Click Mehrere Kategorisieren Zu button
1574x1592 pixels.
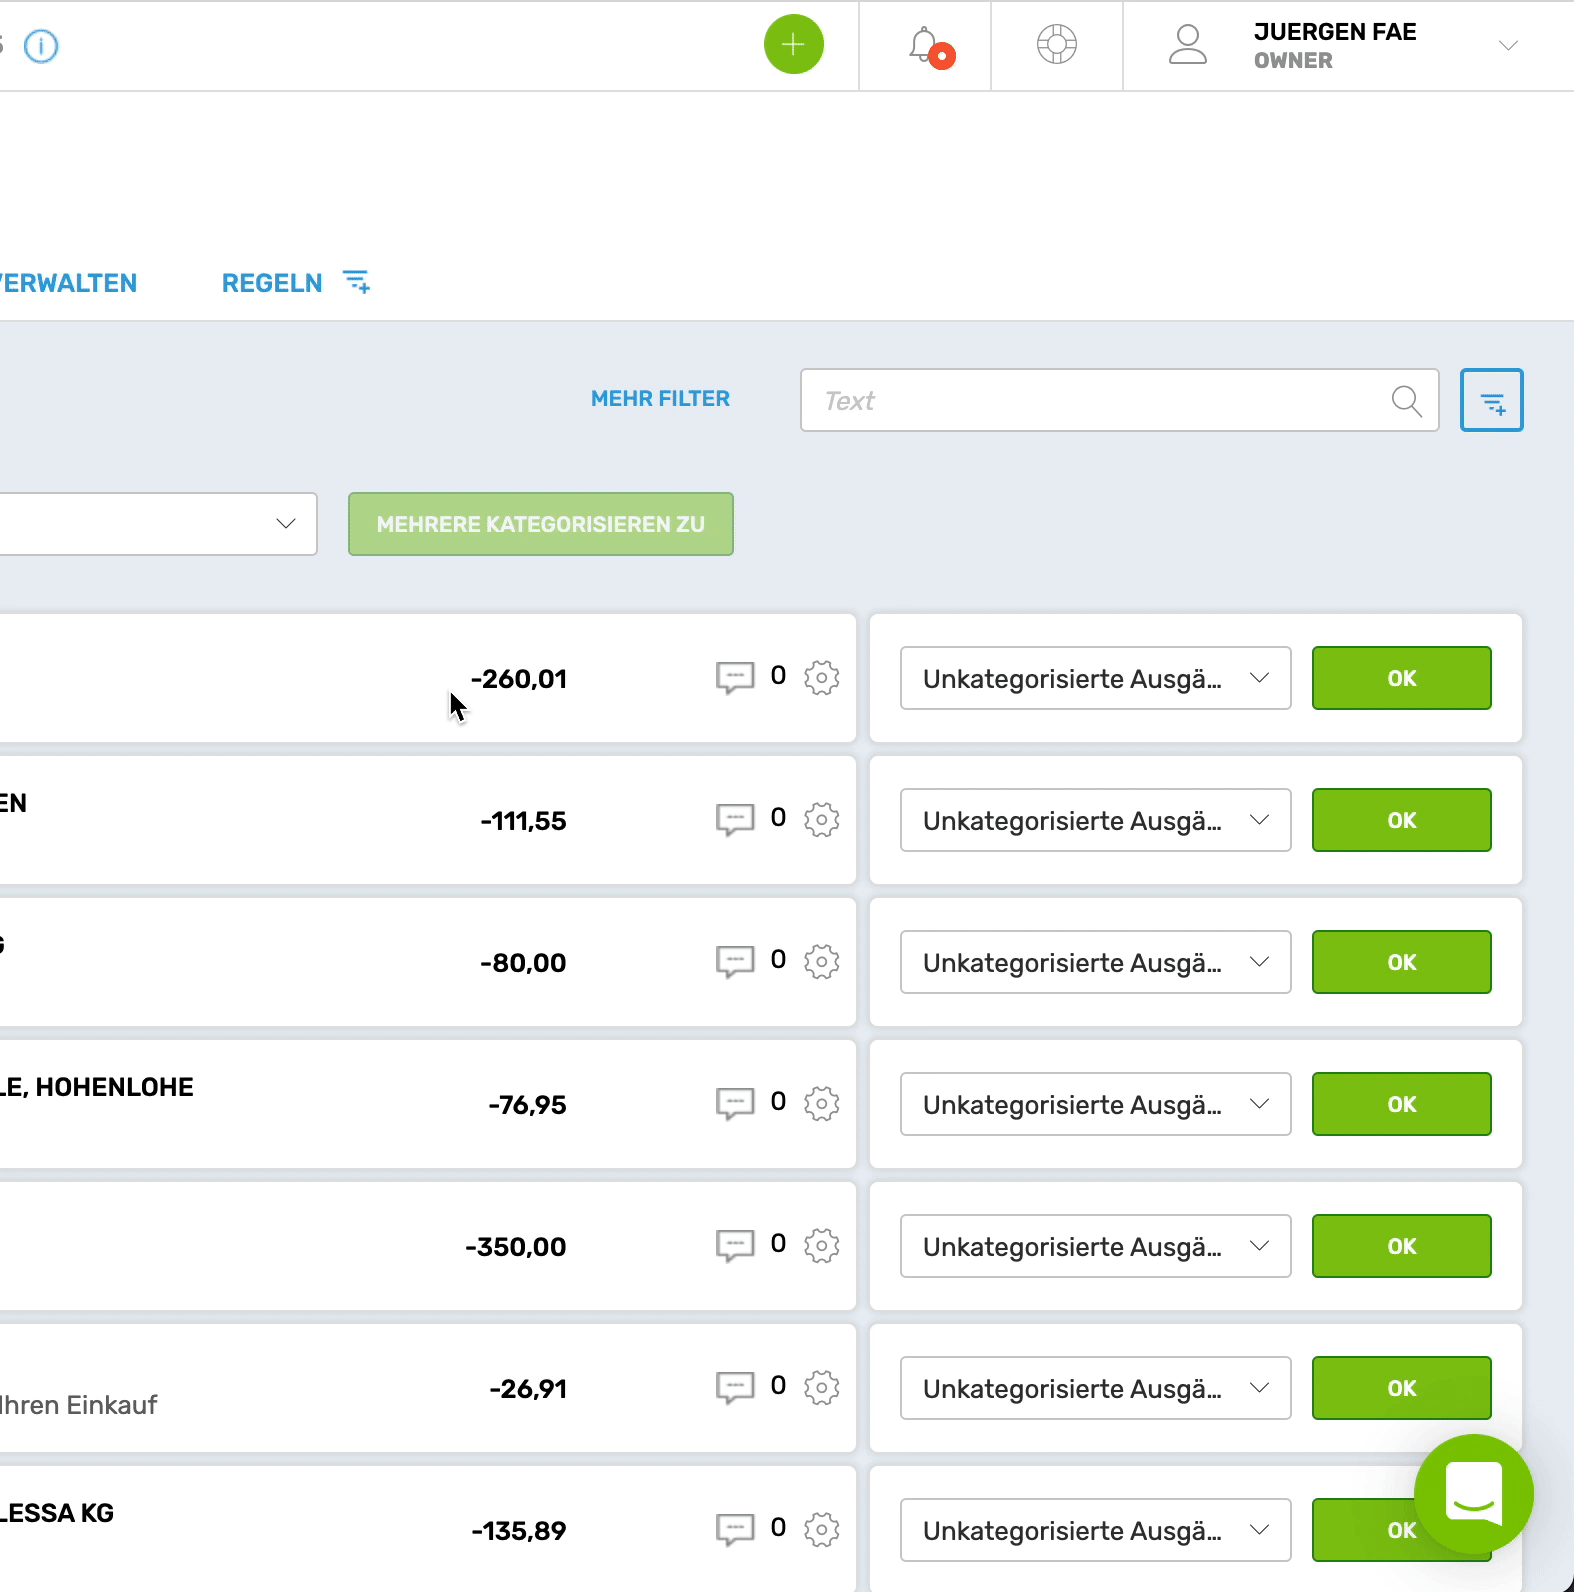point(540,524)
